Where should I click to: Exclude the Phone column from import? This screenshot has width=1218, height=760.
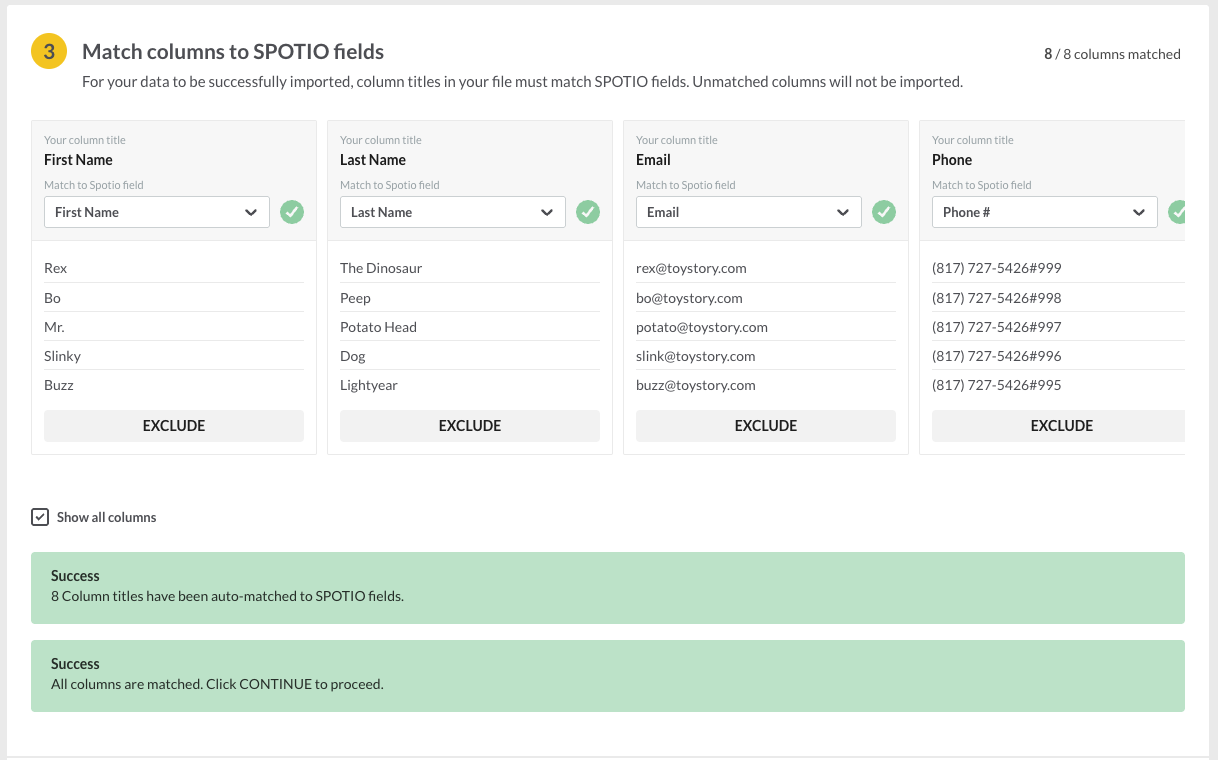(x=1060, y=426)
